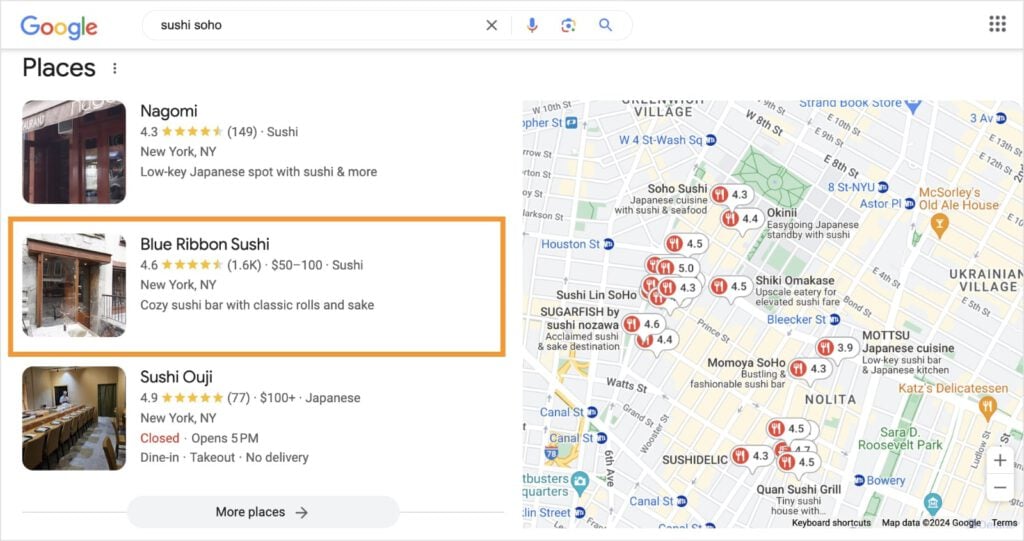Click the 8 St-NYU subway icon

point(883,188)
